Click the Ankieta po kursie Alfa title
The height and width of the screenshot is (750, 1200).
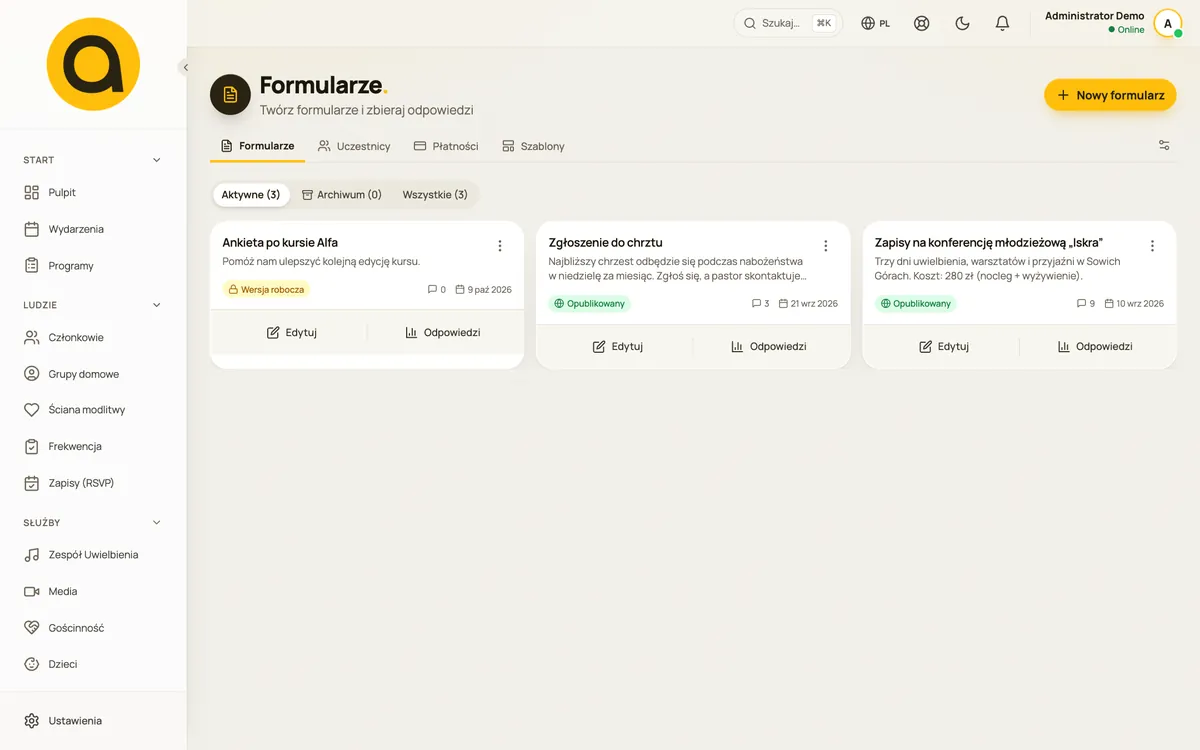click(x=280, y=243)
